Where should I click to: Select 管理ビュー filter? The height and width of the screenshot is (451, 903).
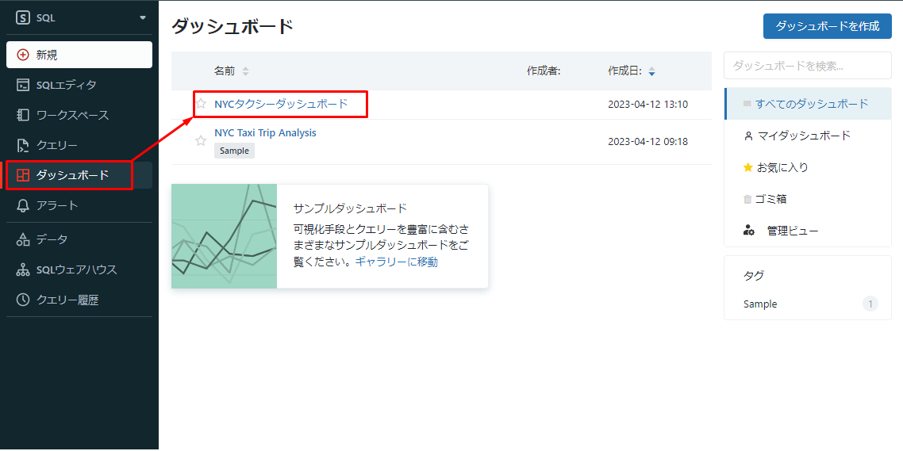[x=808, y=231]
